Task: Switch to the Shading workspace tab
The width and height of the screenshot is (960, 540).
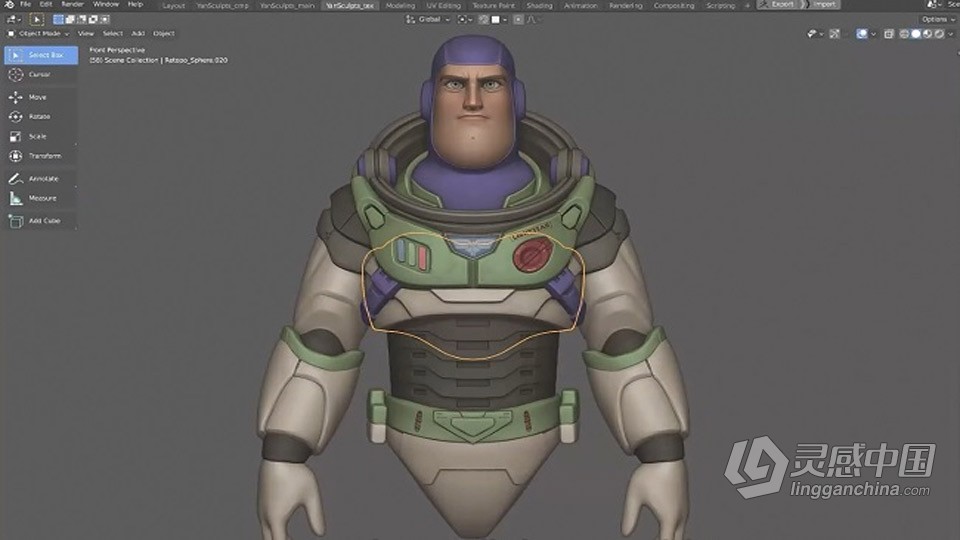Action: [x=539, y=6]
